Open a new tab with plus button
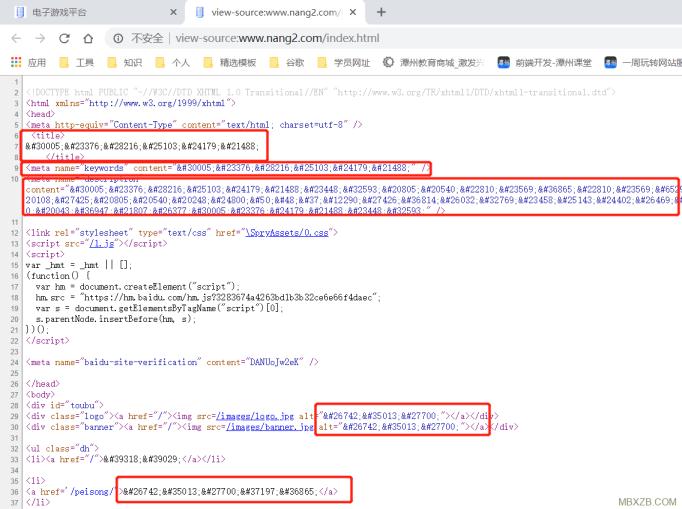Image resolution: width=682 pixels, height=509 pixels. 381,12
